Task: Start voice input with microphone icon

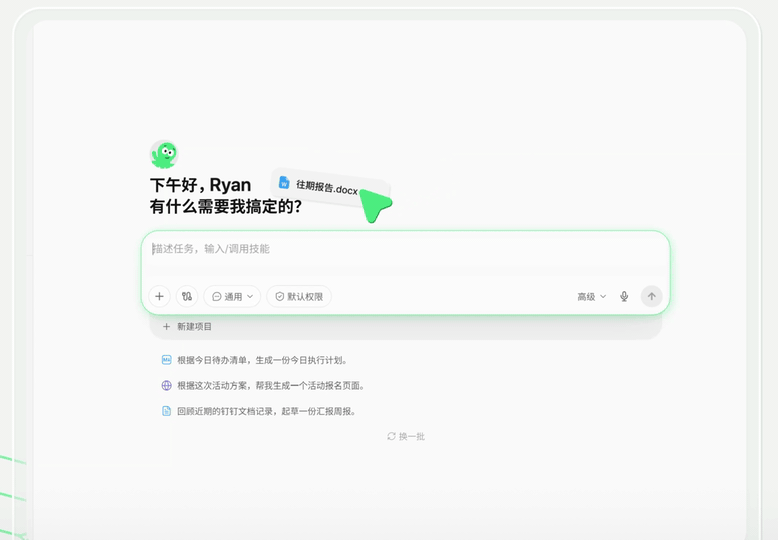Action: point(624,296)
